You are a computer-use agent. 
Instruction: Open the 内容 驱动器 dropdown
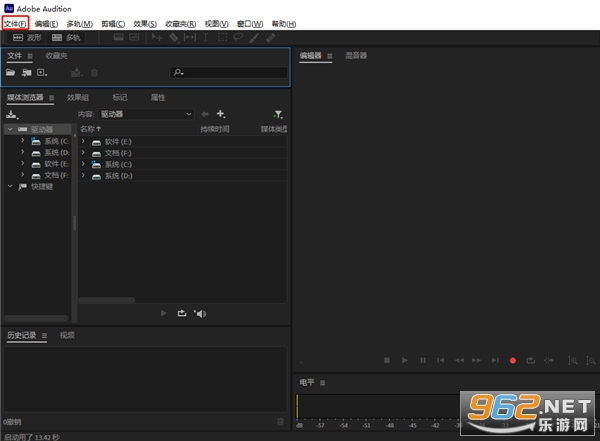click(146, 114)
